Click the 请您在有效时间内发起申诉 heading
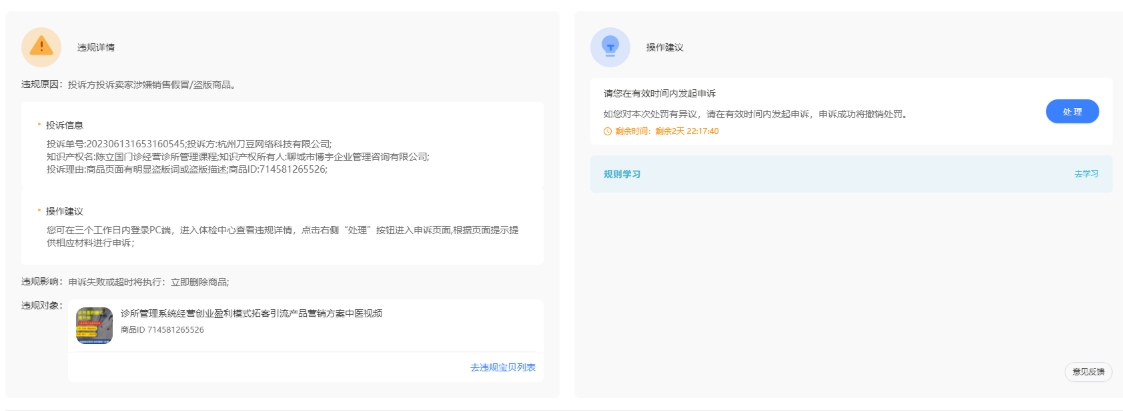 tap(659, 94)
